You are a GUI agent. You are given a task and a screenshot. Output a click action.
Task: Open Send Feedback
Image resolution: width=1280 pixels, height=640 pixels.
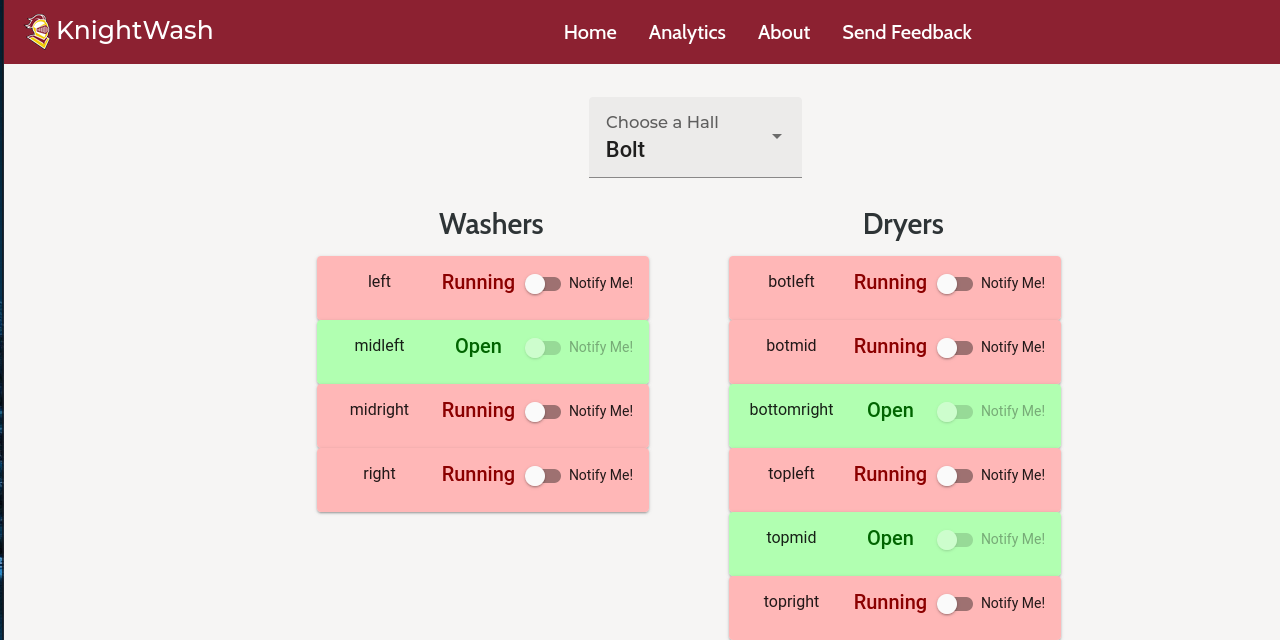click(907, 32)
